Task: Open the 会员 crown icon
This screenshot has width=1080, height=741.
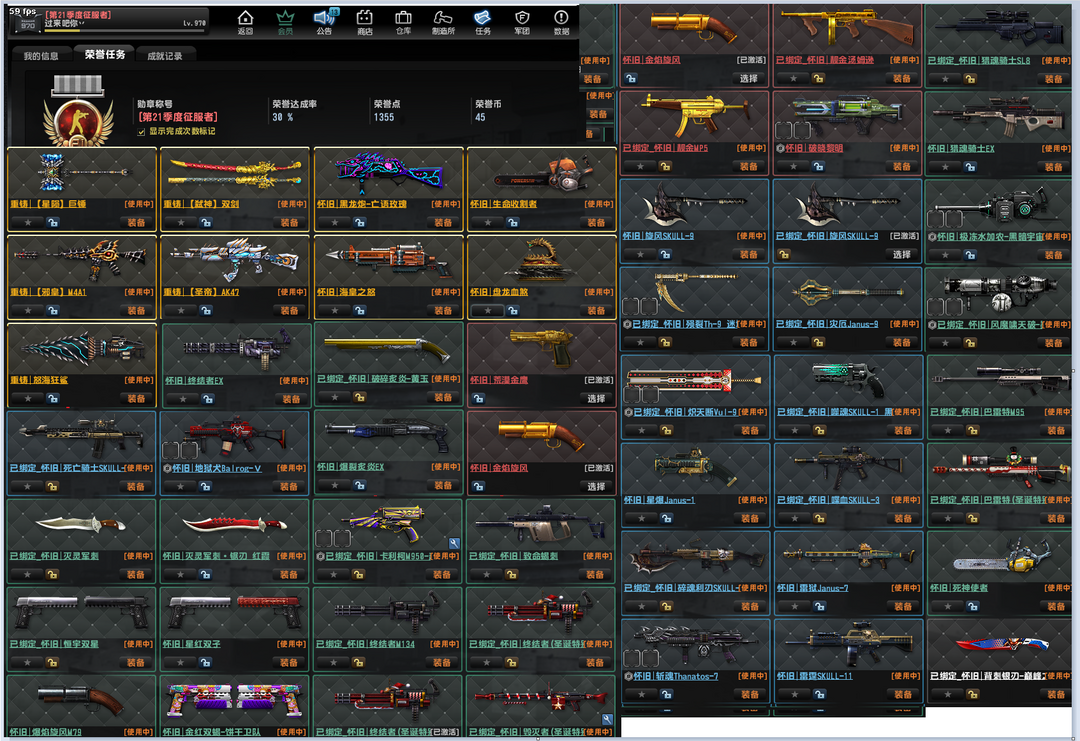Action: pos(285,21)
